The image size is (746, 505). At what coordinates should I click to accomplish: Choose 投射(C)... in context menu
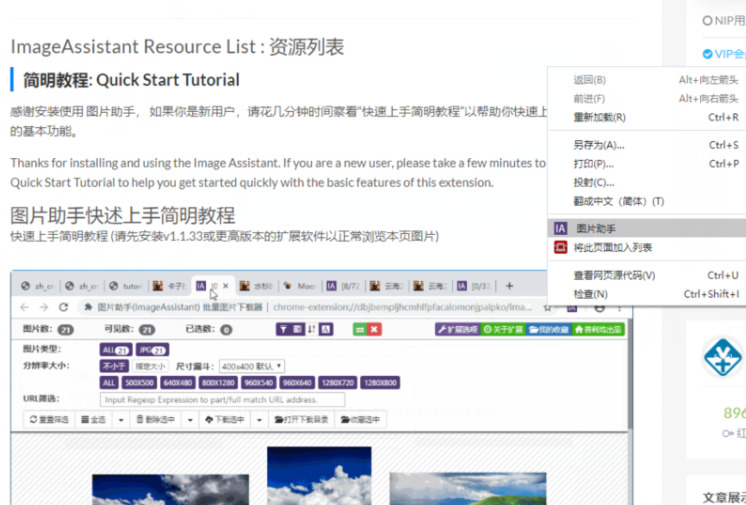pos(647,182)
